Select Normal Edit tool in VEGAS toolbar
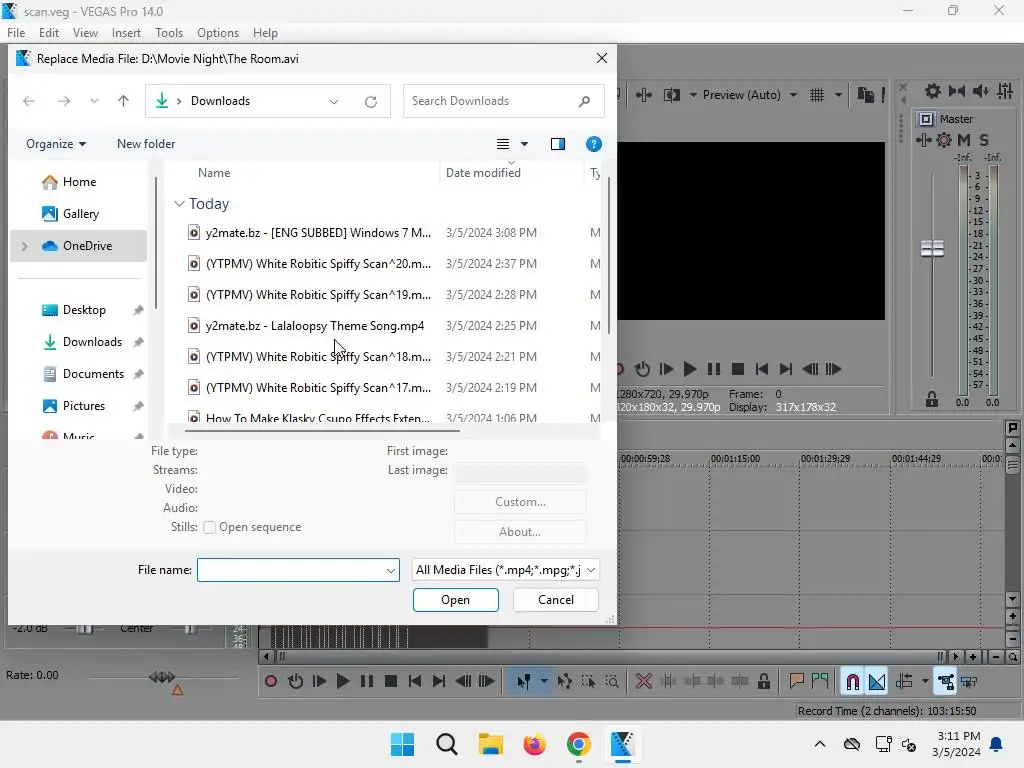 pos(524,682)
